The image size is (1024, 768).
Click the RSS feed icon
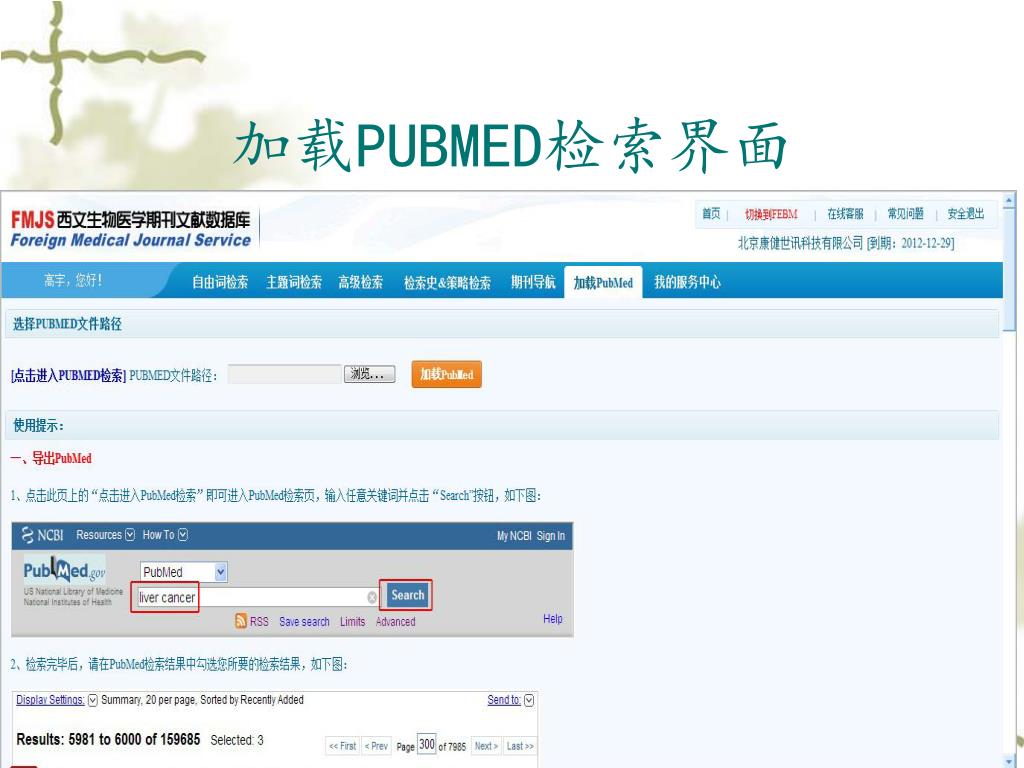pyautogui.click(x=241, y=621)
